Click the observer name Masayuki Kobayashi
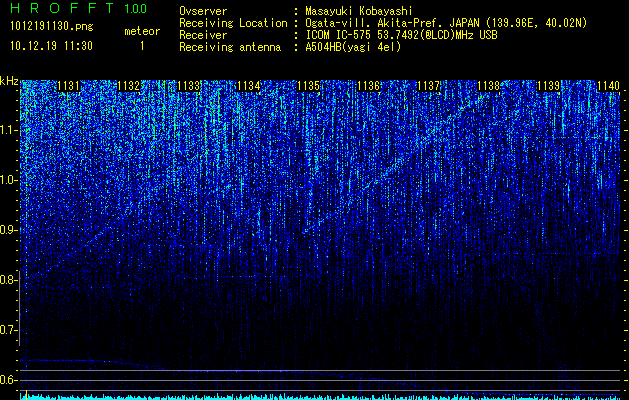 (359, 11)
